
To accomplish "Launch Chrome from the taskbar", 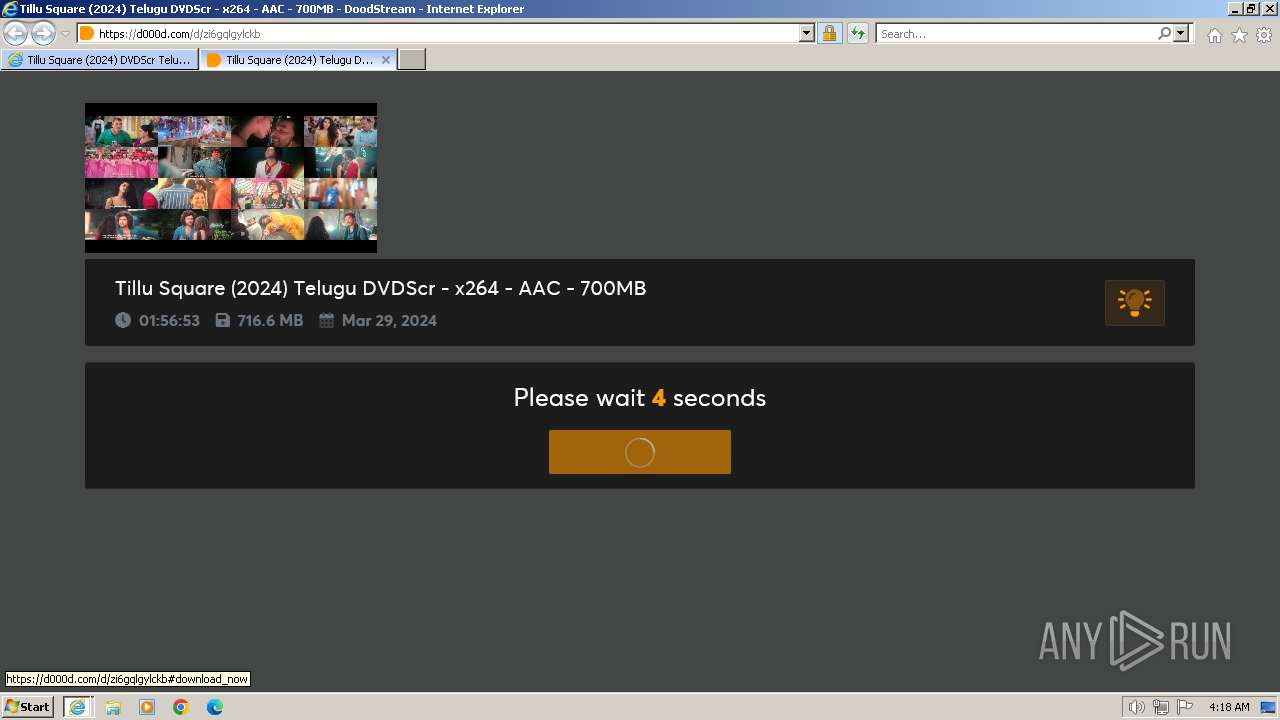I will (x=181, y=707).
